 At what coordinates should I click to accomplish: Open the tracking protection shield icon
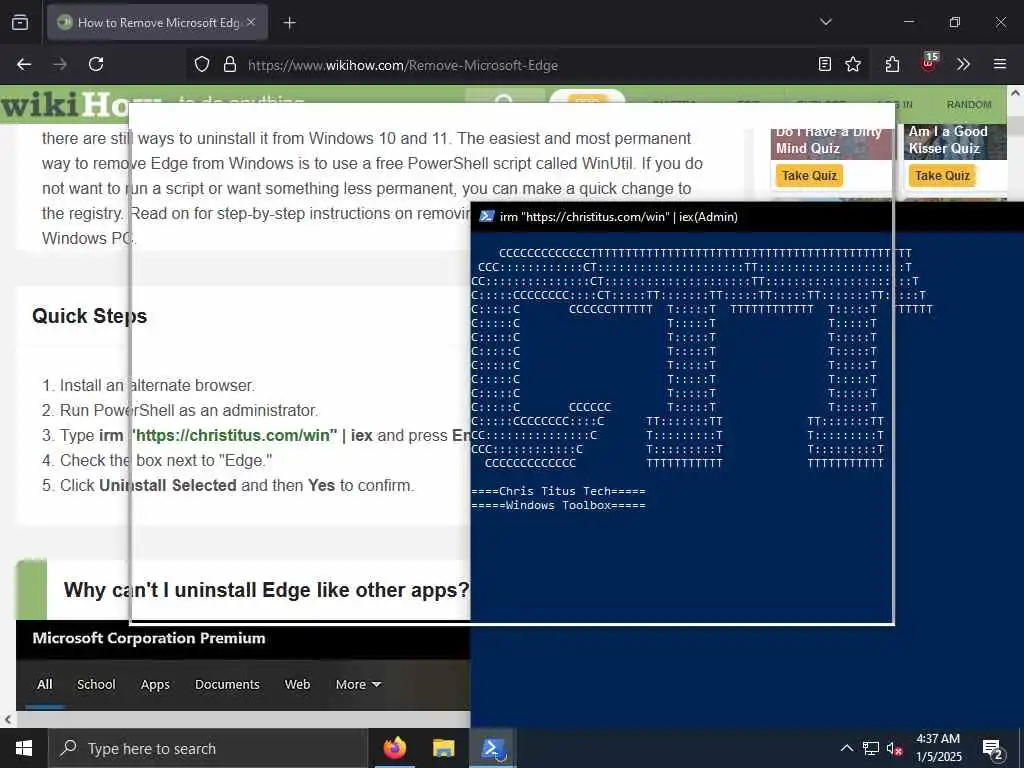click(x=202, y=65)
